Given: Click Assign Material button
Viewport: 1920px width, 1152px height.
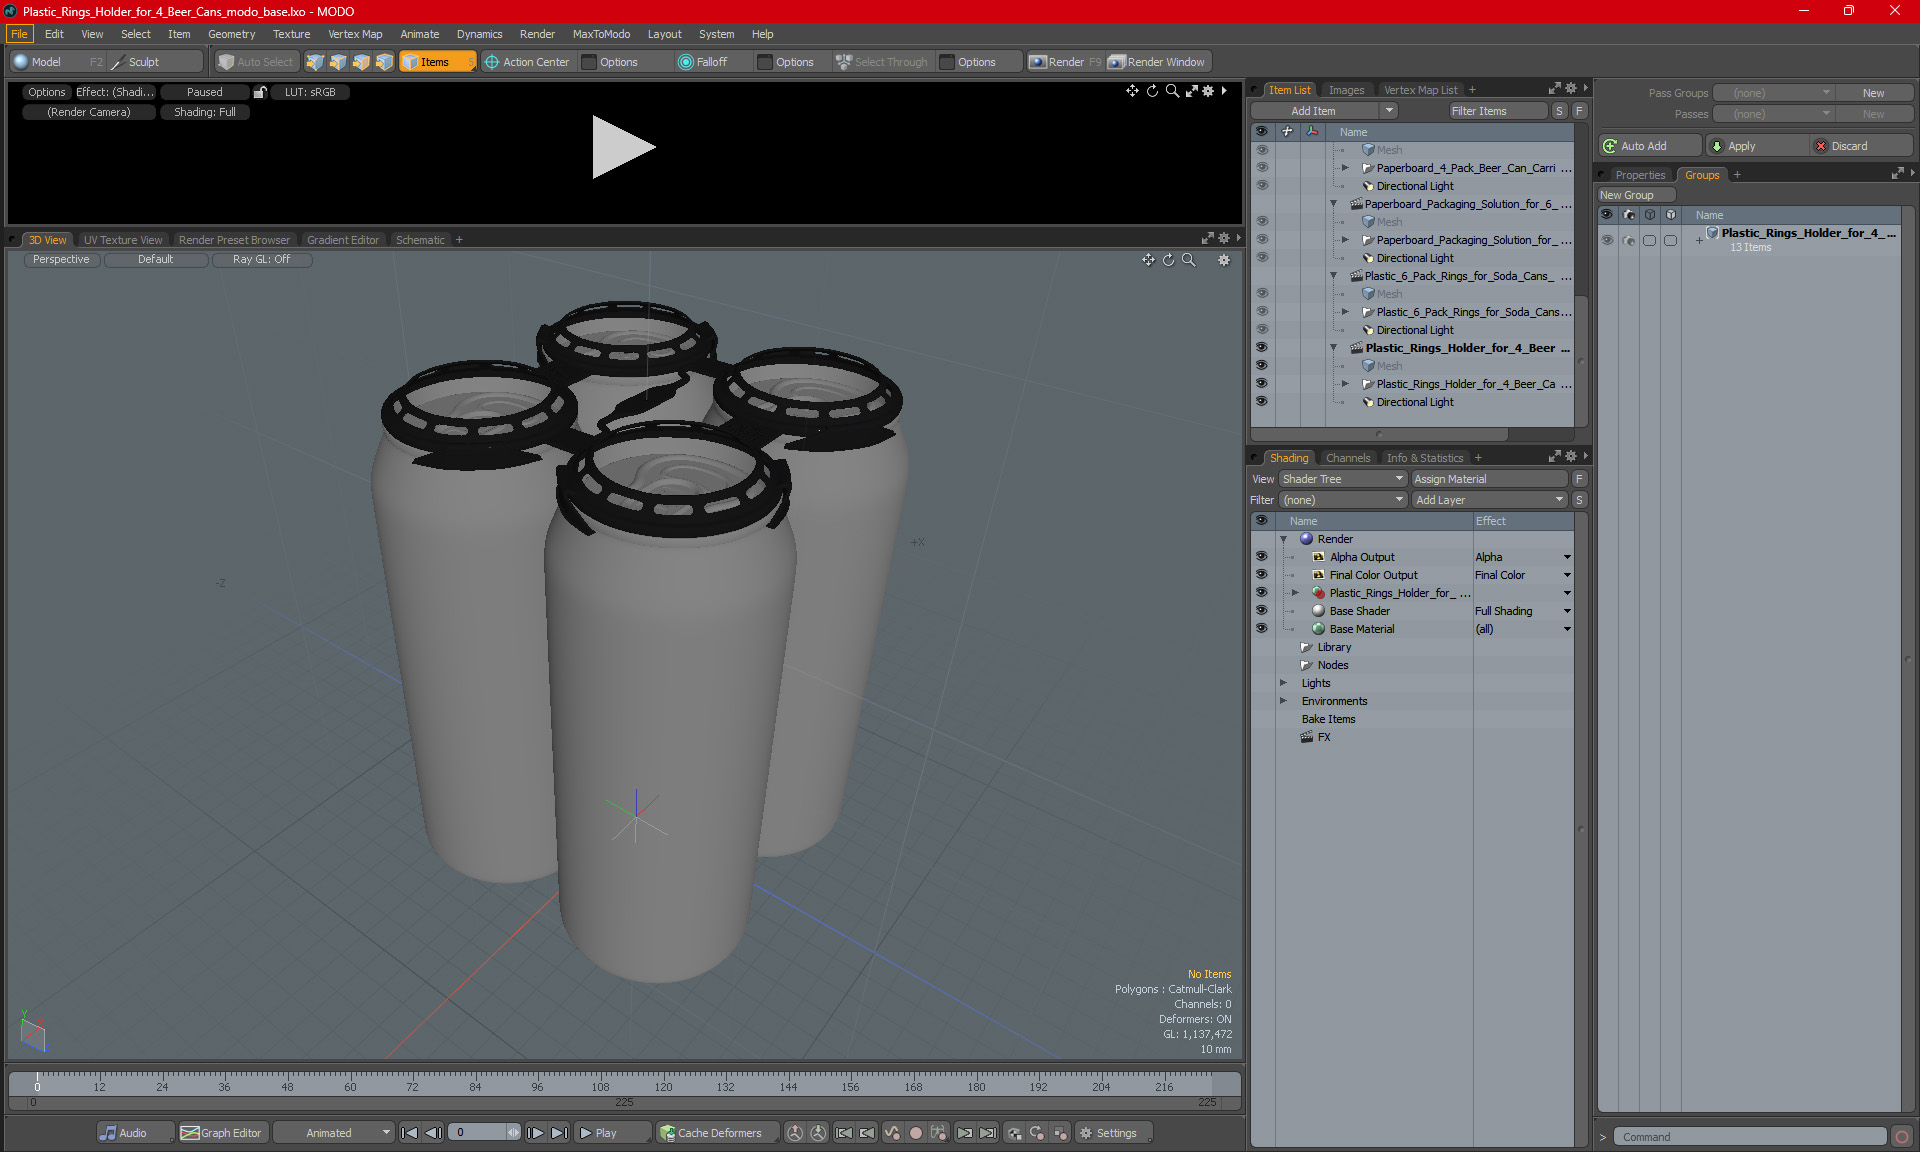Looking at the screenshot, I should [x=1489, y=479].
